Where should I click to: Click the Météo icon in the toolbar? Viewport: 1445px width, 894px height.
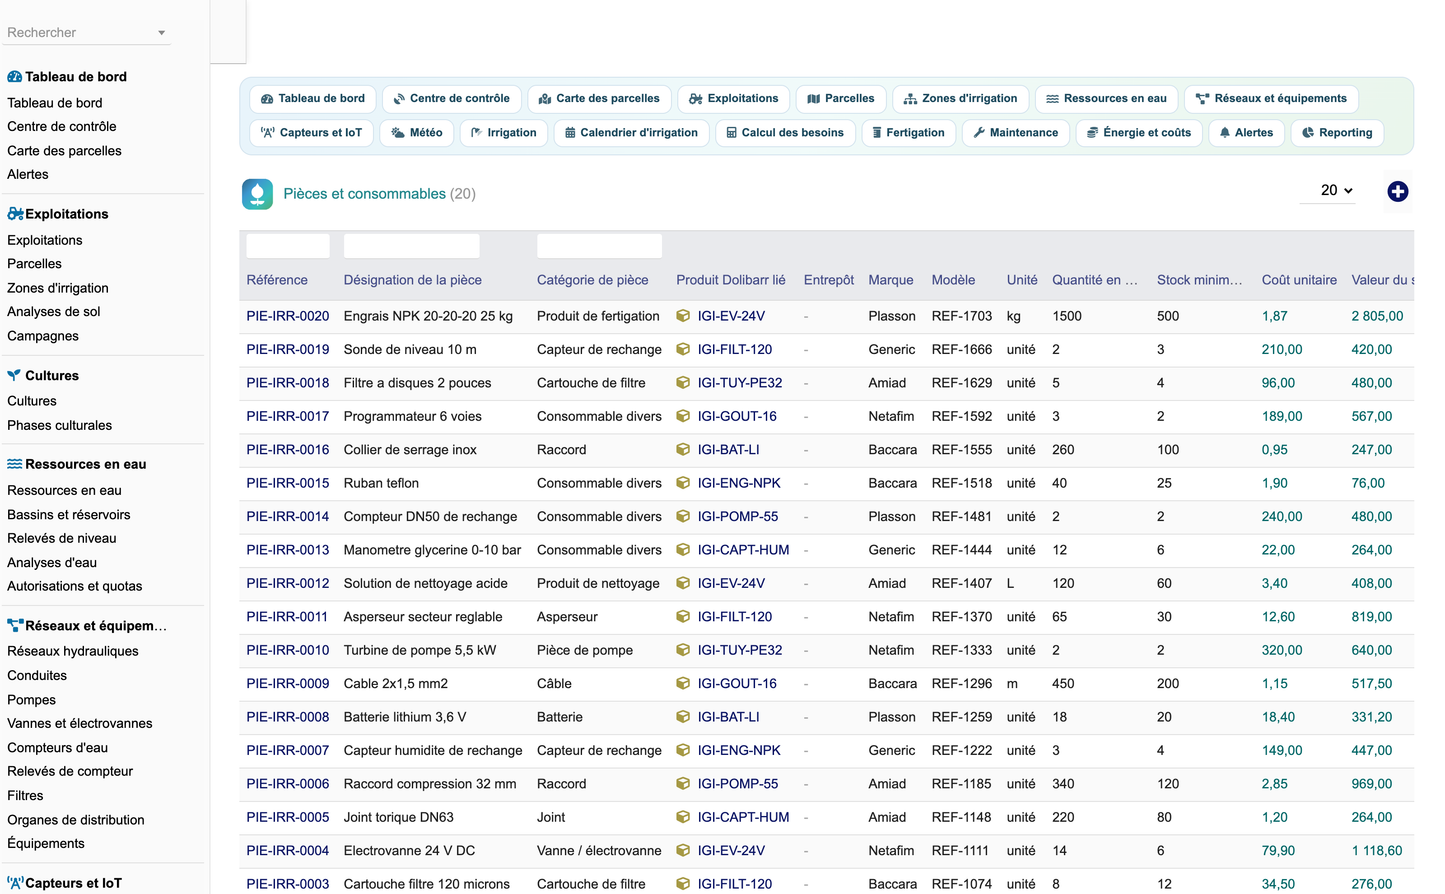point(398,133)
